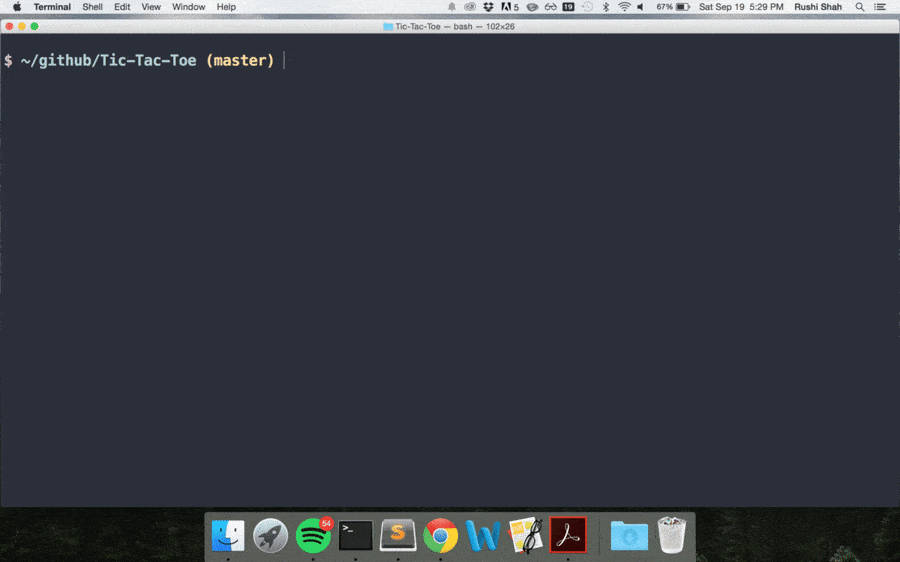The width and height of the screenshot is (900, 562).
Task: Click the notification bell icon in menu bar
Action: [x=452, y=7]
